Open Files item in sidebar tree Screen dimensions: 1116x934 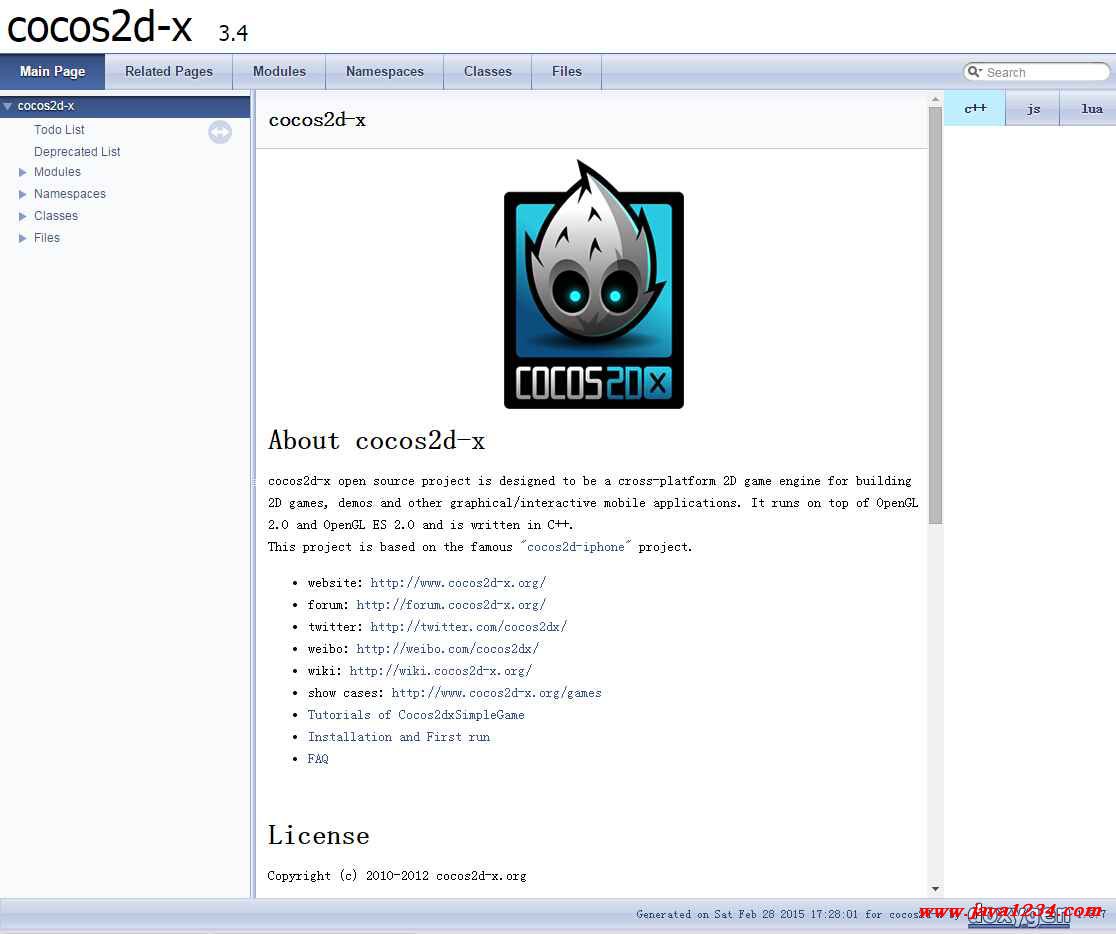47,238
